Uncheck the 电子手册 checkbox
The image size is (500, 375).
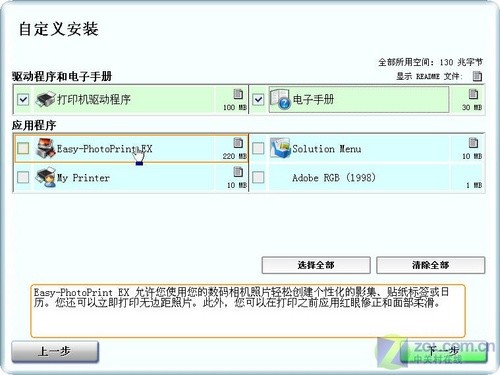click(x=258, y=99)
